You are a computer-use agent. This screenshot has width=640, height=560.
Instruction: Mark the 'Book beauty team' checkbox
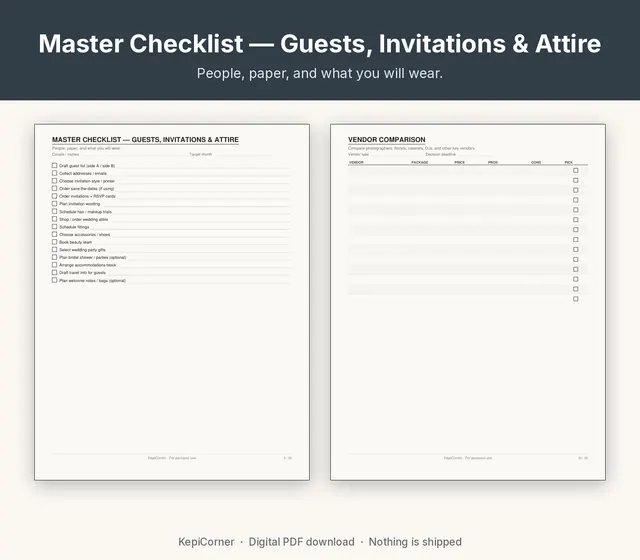pos(54,242)
